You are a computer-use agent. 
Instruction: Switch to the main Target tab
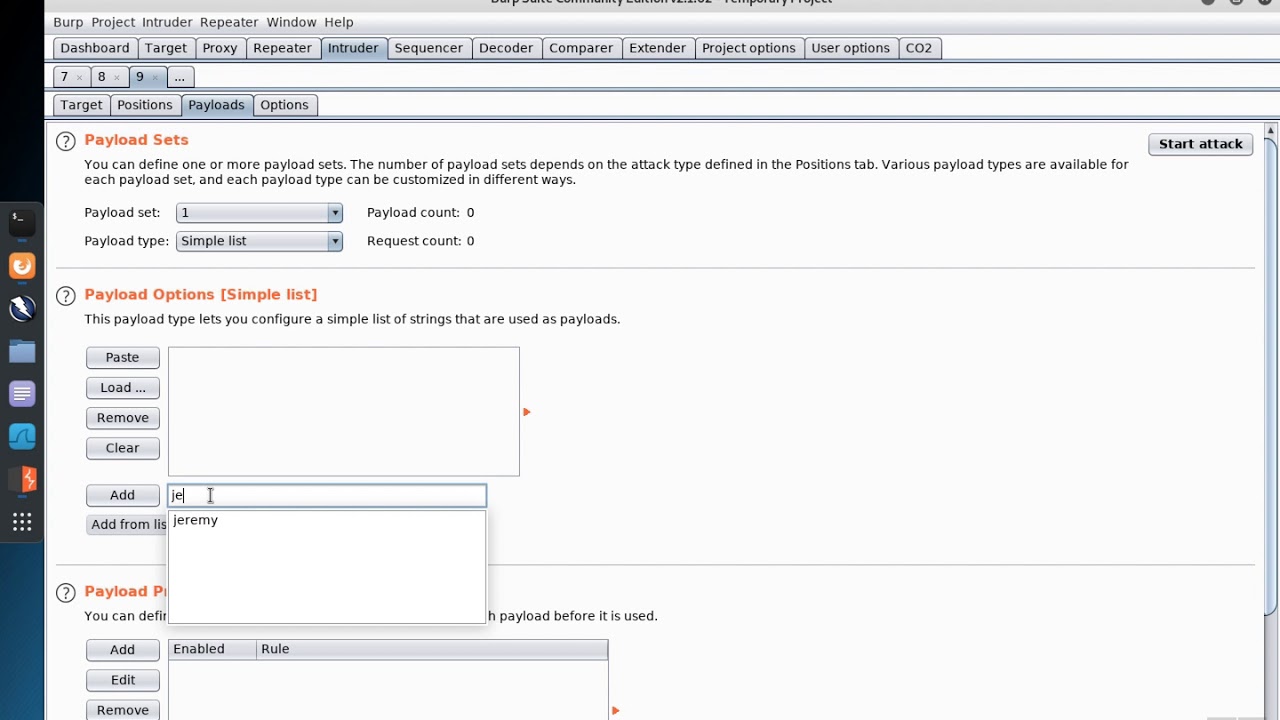tap(166, 48)
